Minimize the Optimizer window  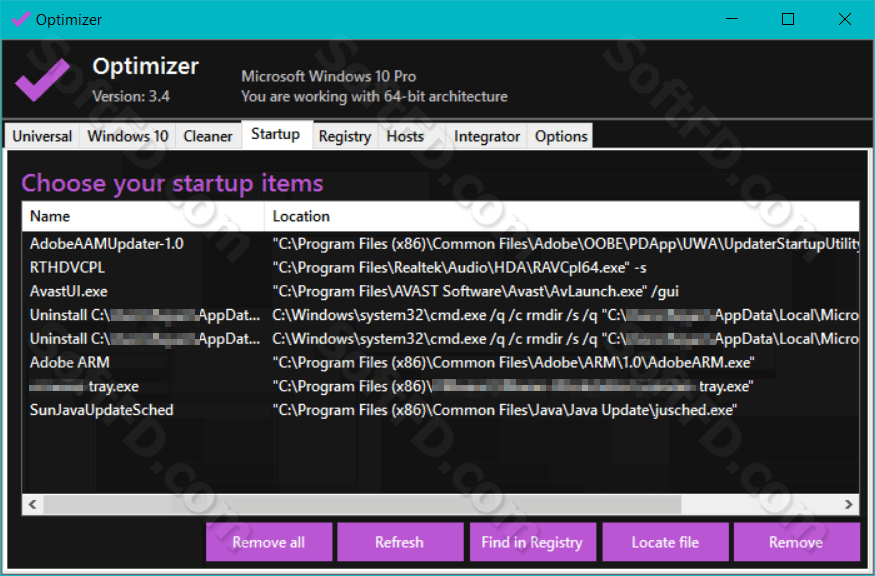[732, 20]
